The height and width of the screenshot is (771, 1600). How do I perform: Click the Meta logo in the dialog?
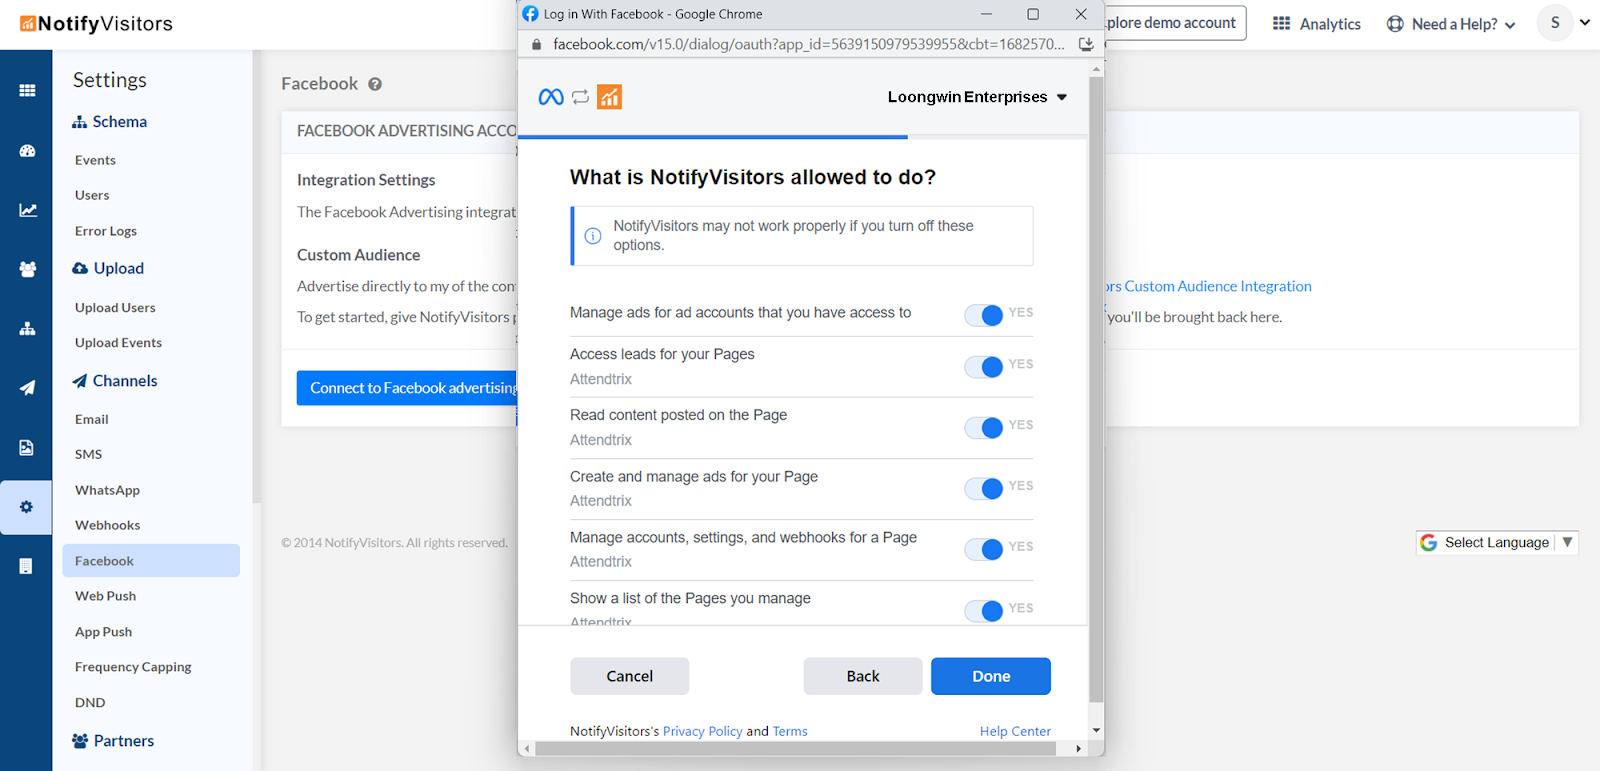551,97
